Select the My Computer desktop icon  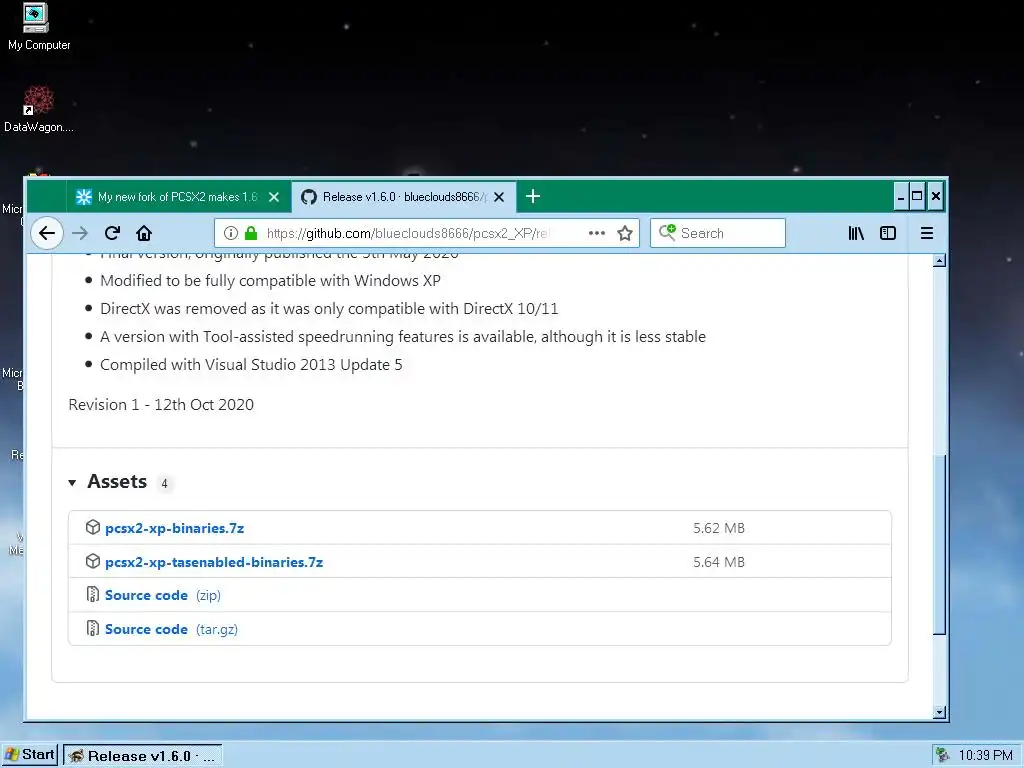click(x=38, y=26)
